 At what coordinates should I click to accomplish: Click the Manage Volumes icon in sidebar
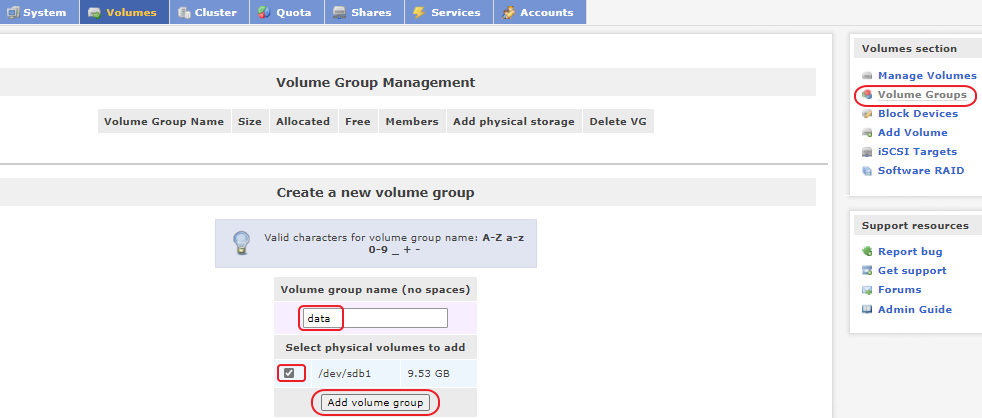pos(867,76)
